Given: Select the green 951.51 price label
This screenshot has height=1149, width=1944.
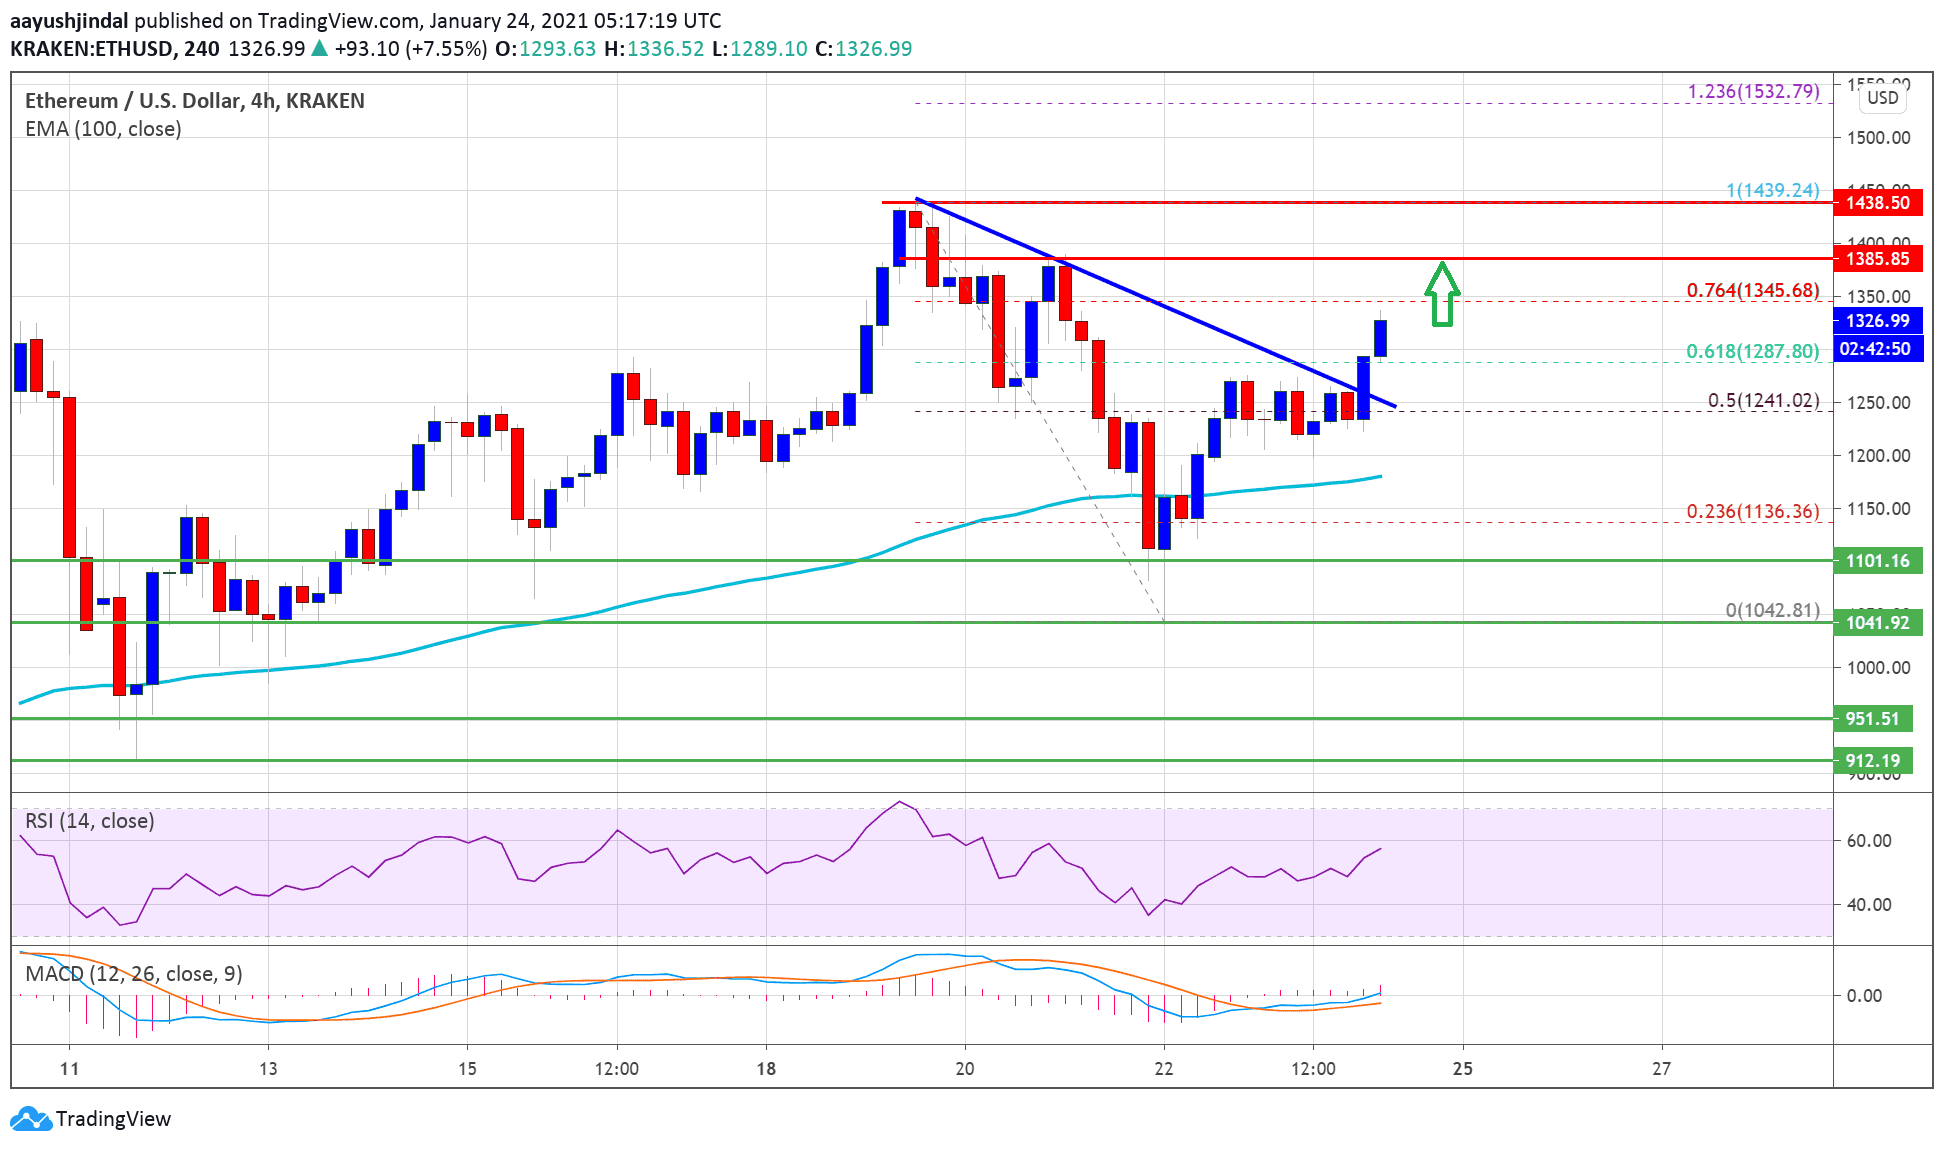Looking at the screenshot, I should coord(1872,719).
